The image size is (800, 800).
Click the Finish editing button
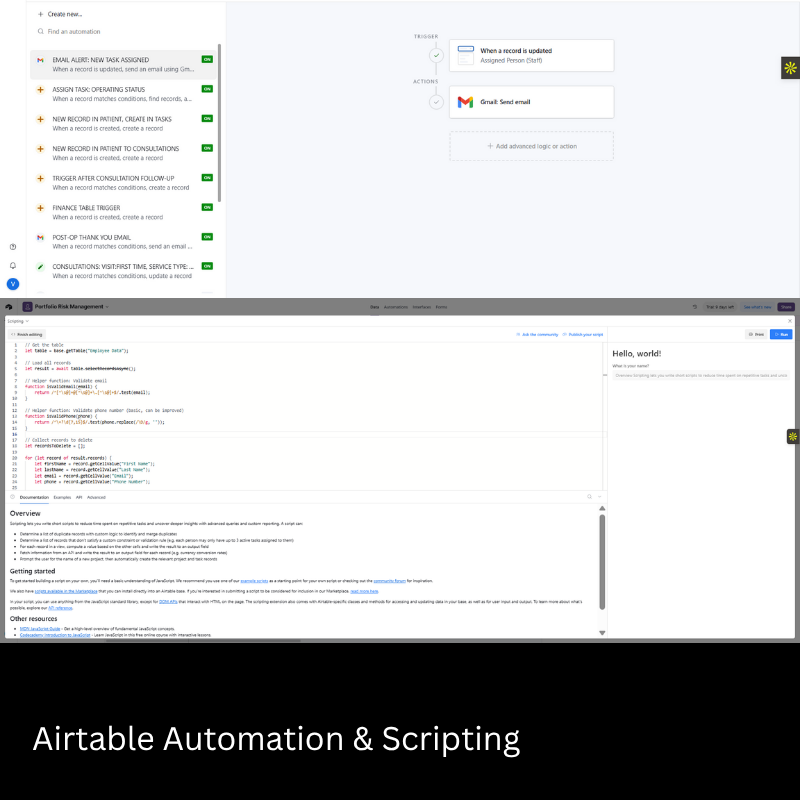tap(27, 335)
